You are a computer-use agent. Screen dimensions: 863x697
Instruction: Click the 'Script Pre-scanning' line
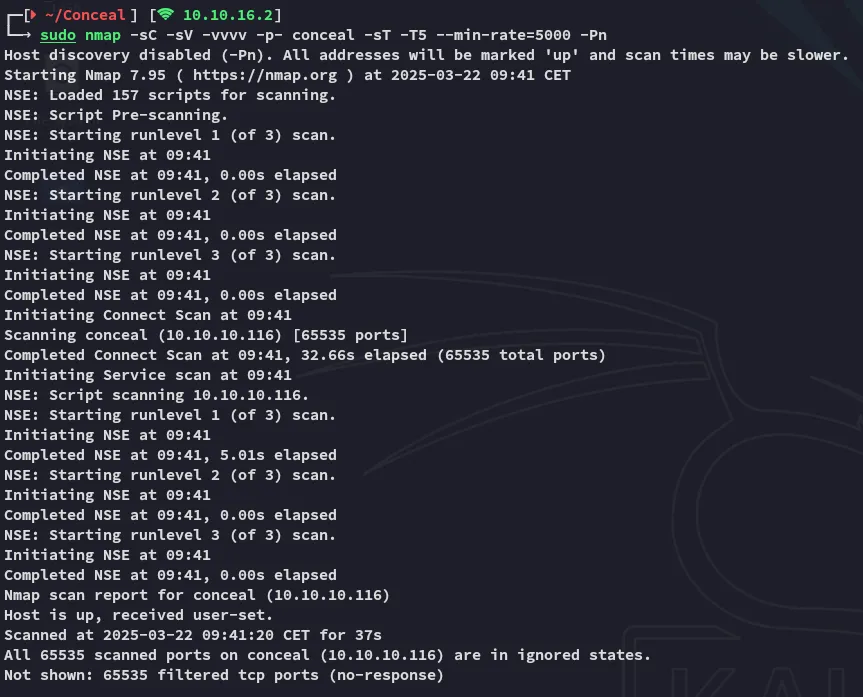pyautogui.click(x=116, y=115)
